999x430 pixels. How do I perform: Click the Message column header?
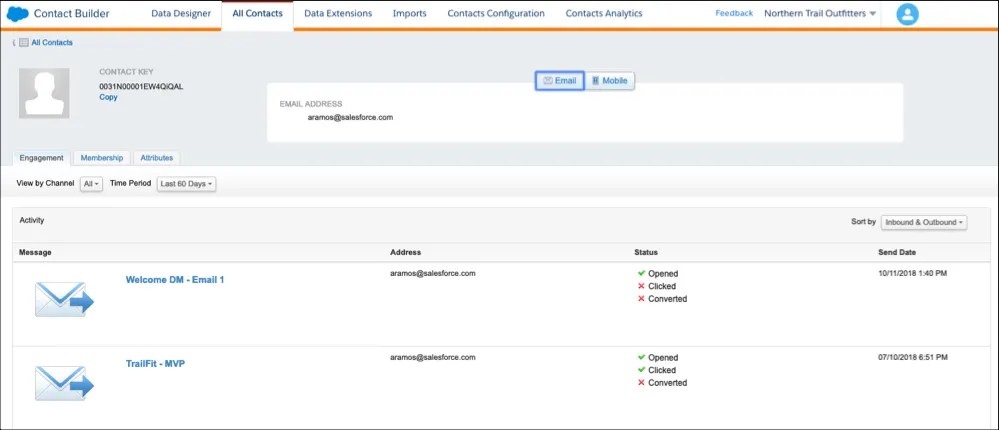click(x=35, y=252)
